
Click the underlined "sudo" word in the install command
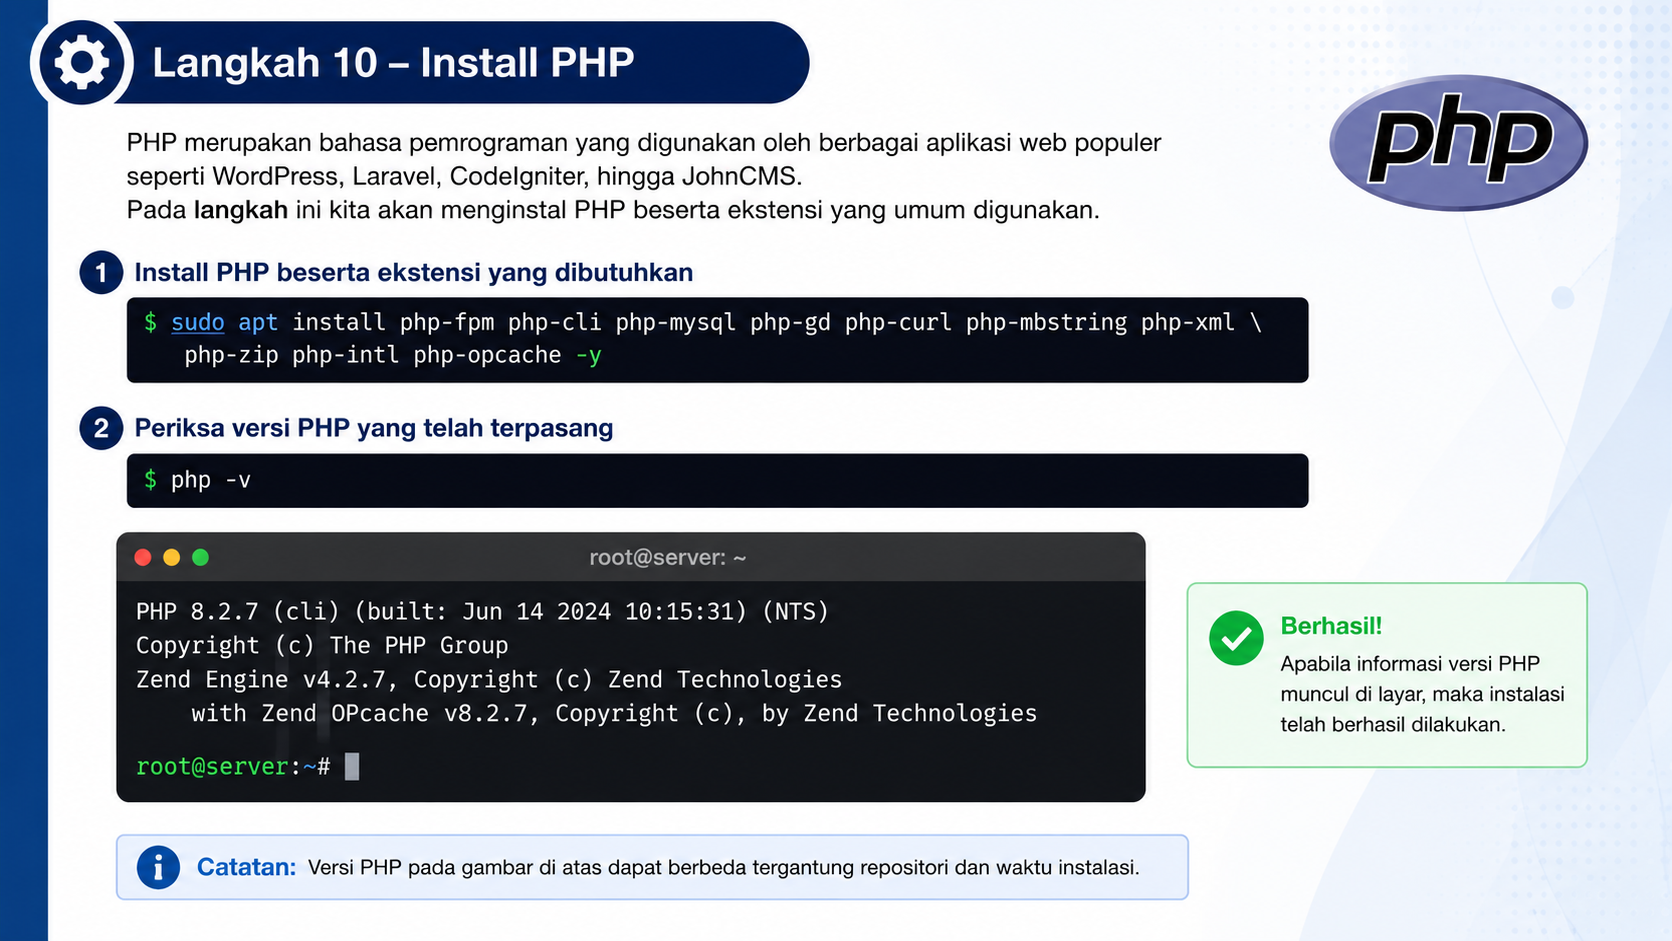(x=198, y=322)
